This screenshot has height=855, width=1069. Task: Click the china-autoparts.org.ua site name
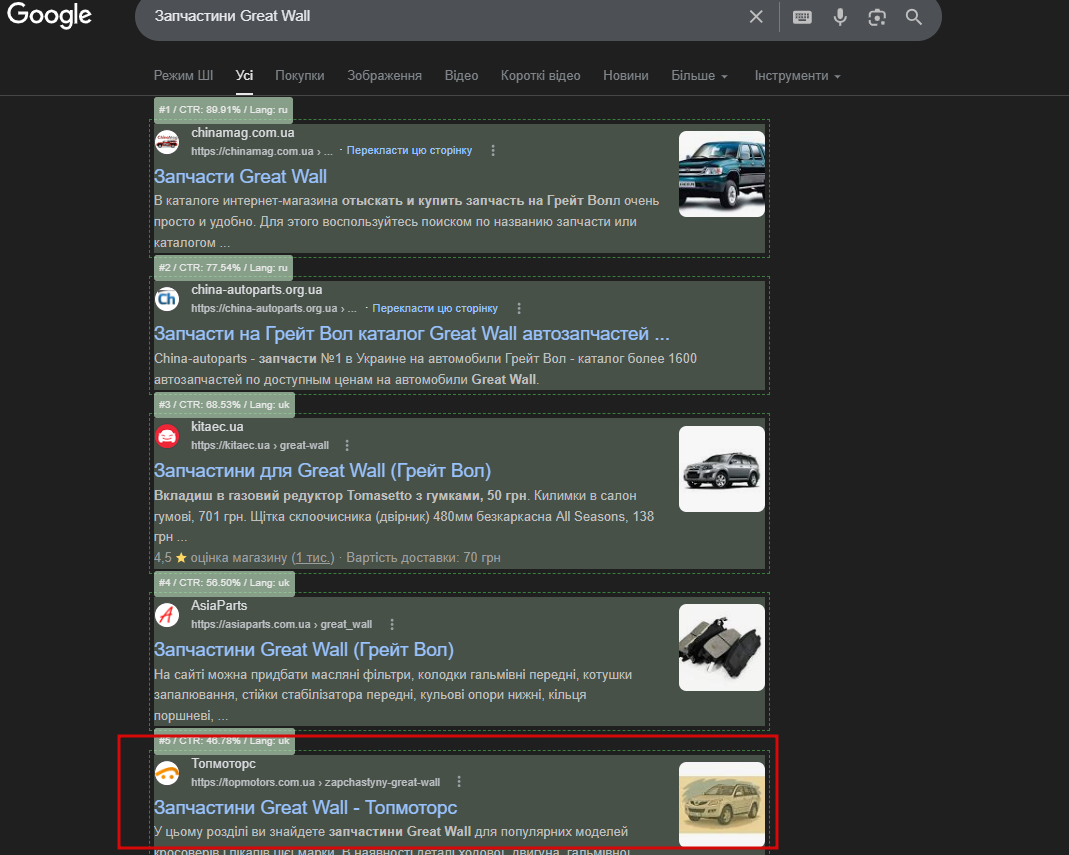point(256,289)
